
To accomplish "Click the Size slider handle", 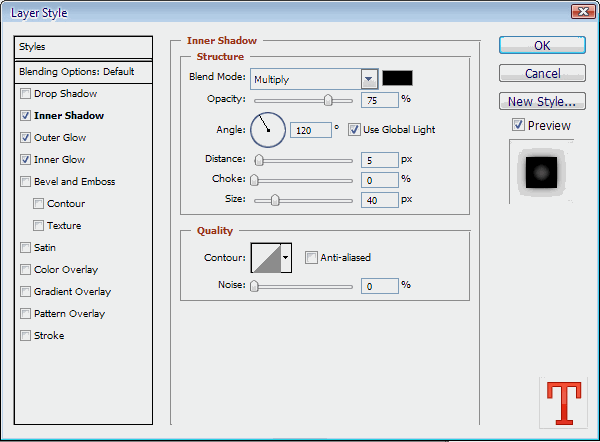I will click(x=275, y=200).
